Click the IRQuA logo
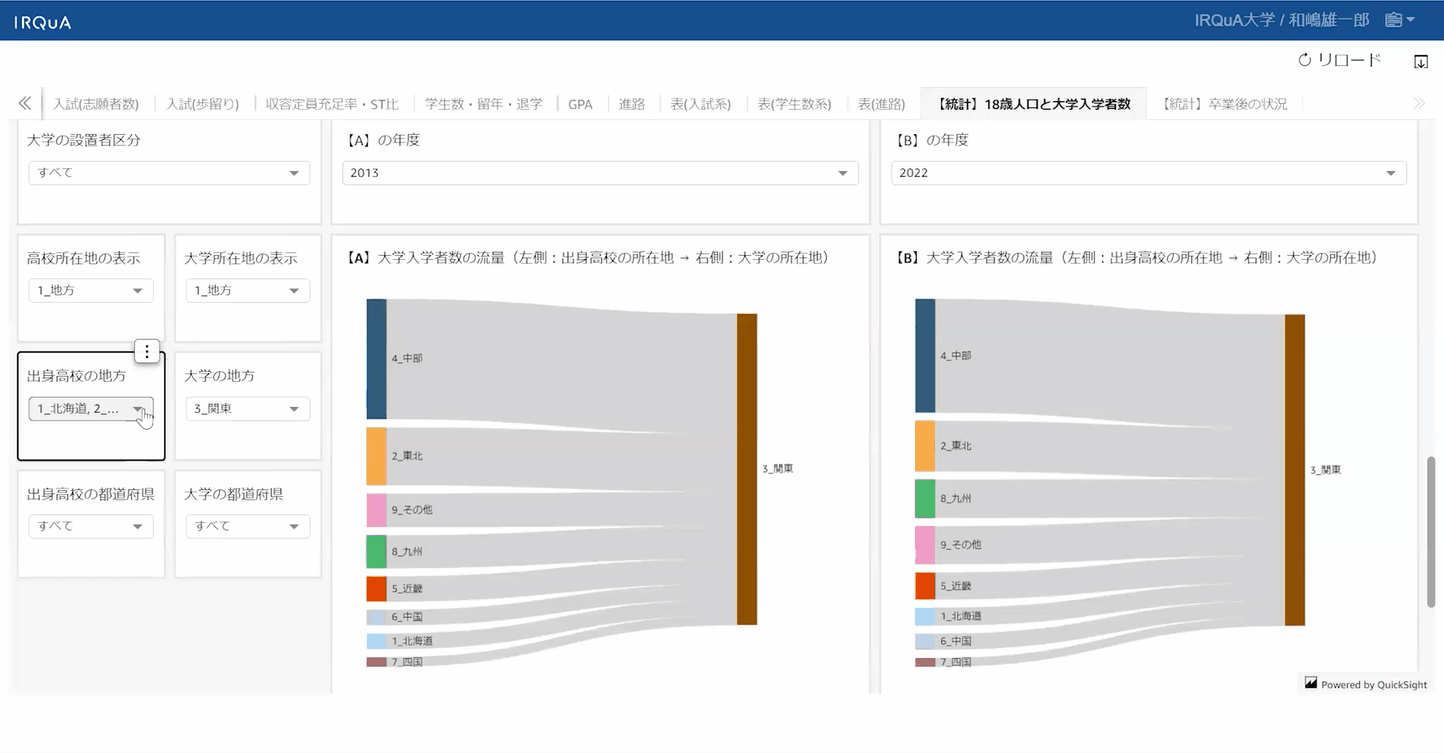This screenshot has width=1444, height=753. (42, 22)
